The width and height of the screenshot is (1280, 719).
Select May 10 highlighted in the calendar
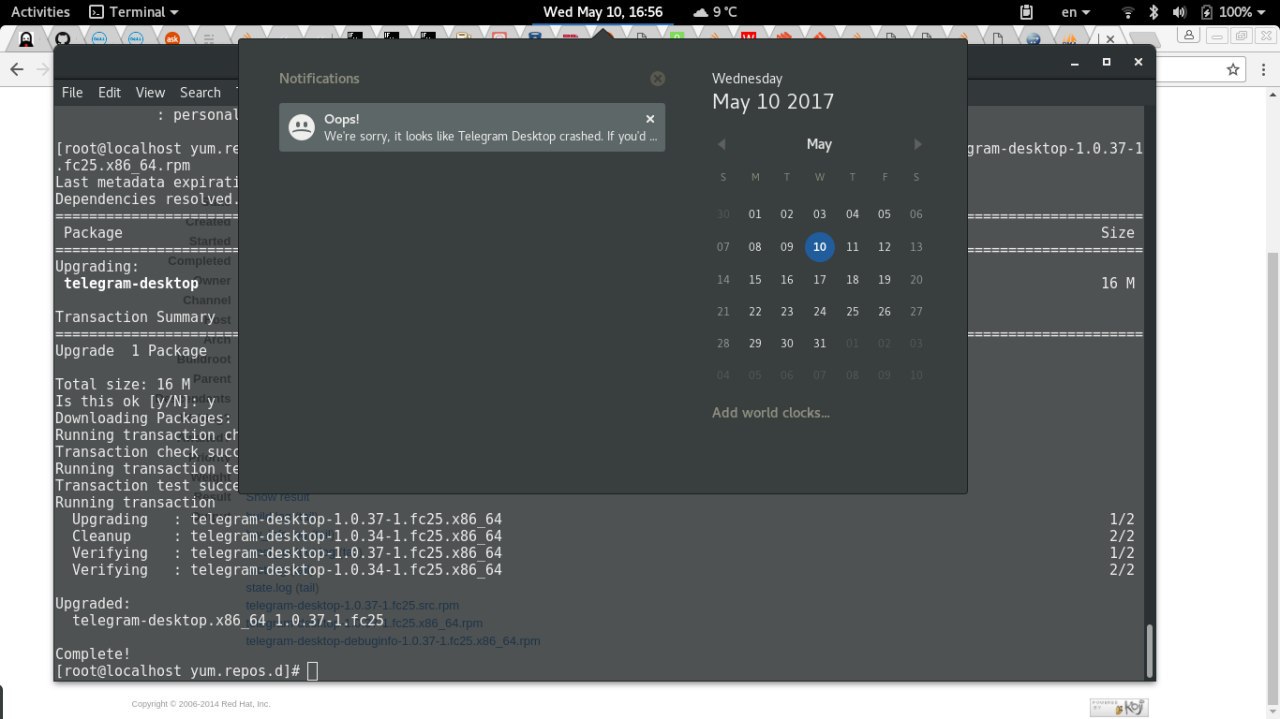click(820, 246)
